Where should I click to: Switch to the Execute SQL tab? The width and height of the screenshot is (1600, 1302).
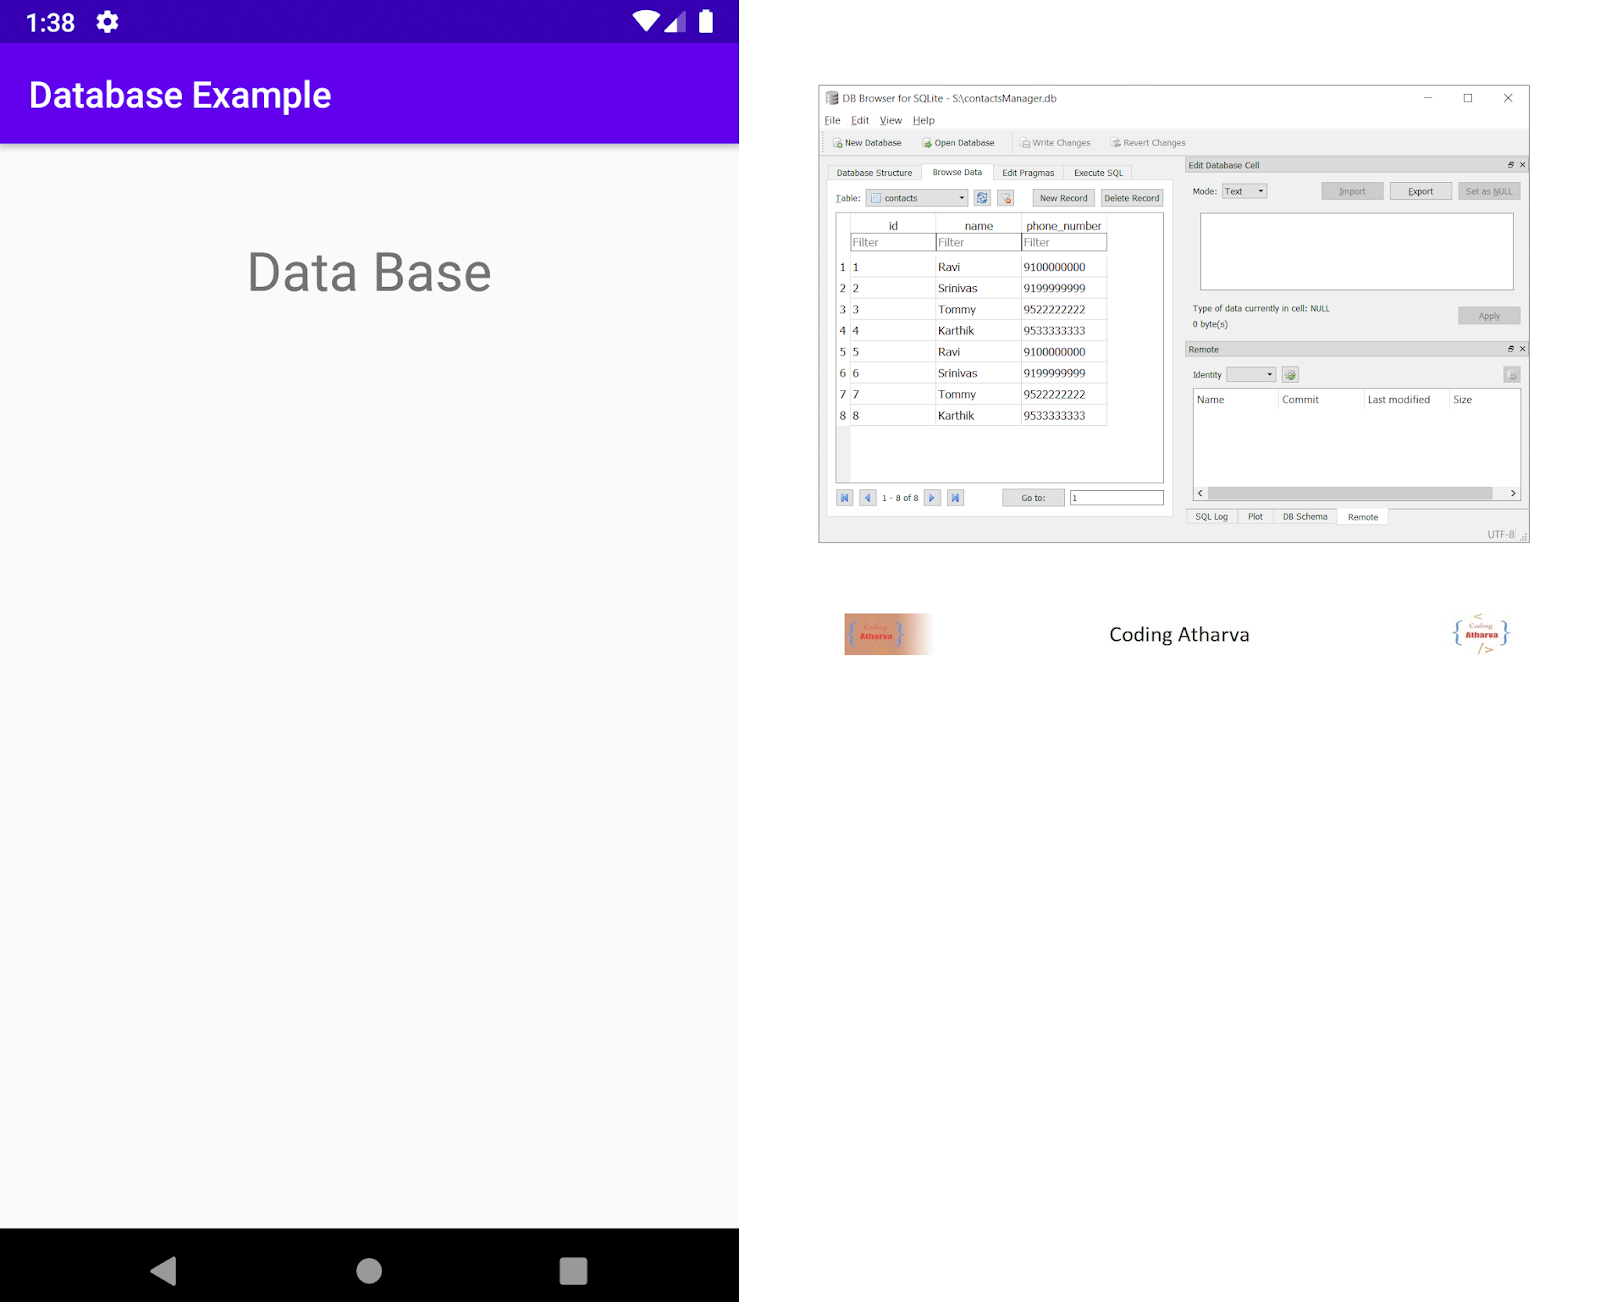pos(1097,172)
